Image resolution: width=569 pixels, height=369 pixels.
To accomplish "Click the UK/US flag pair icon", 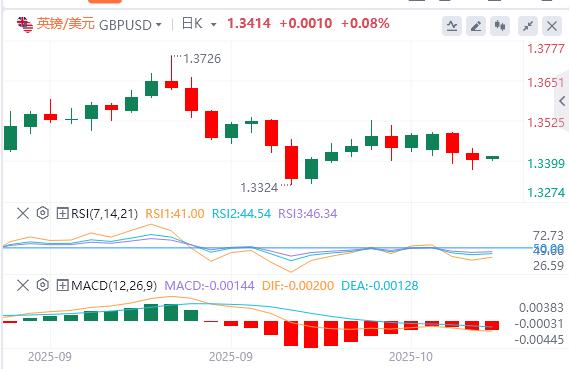I will point(25,25).
